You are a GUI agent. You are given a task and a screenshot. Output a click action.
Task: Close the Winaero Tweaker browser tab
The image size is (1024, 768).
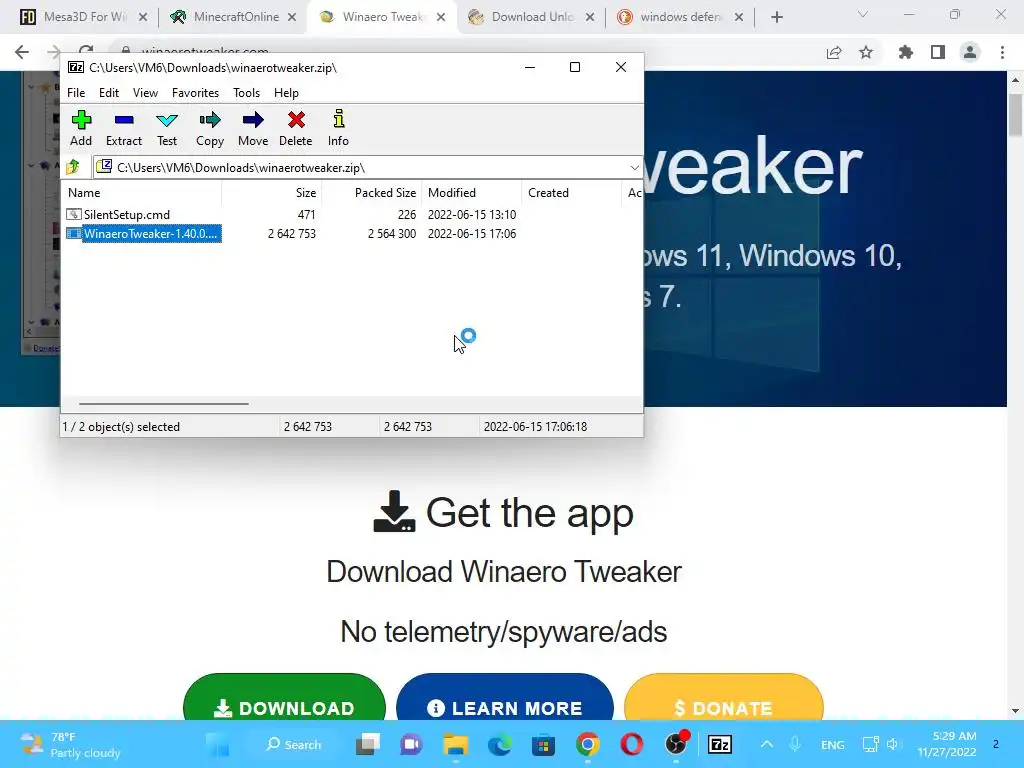point(441,17)
